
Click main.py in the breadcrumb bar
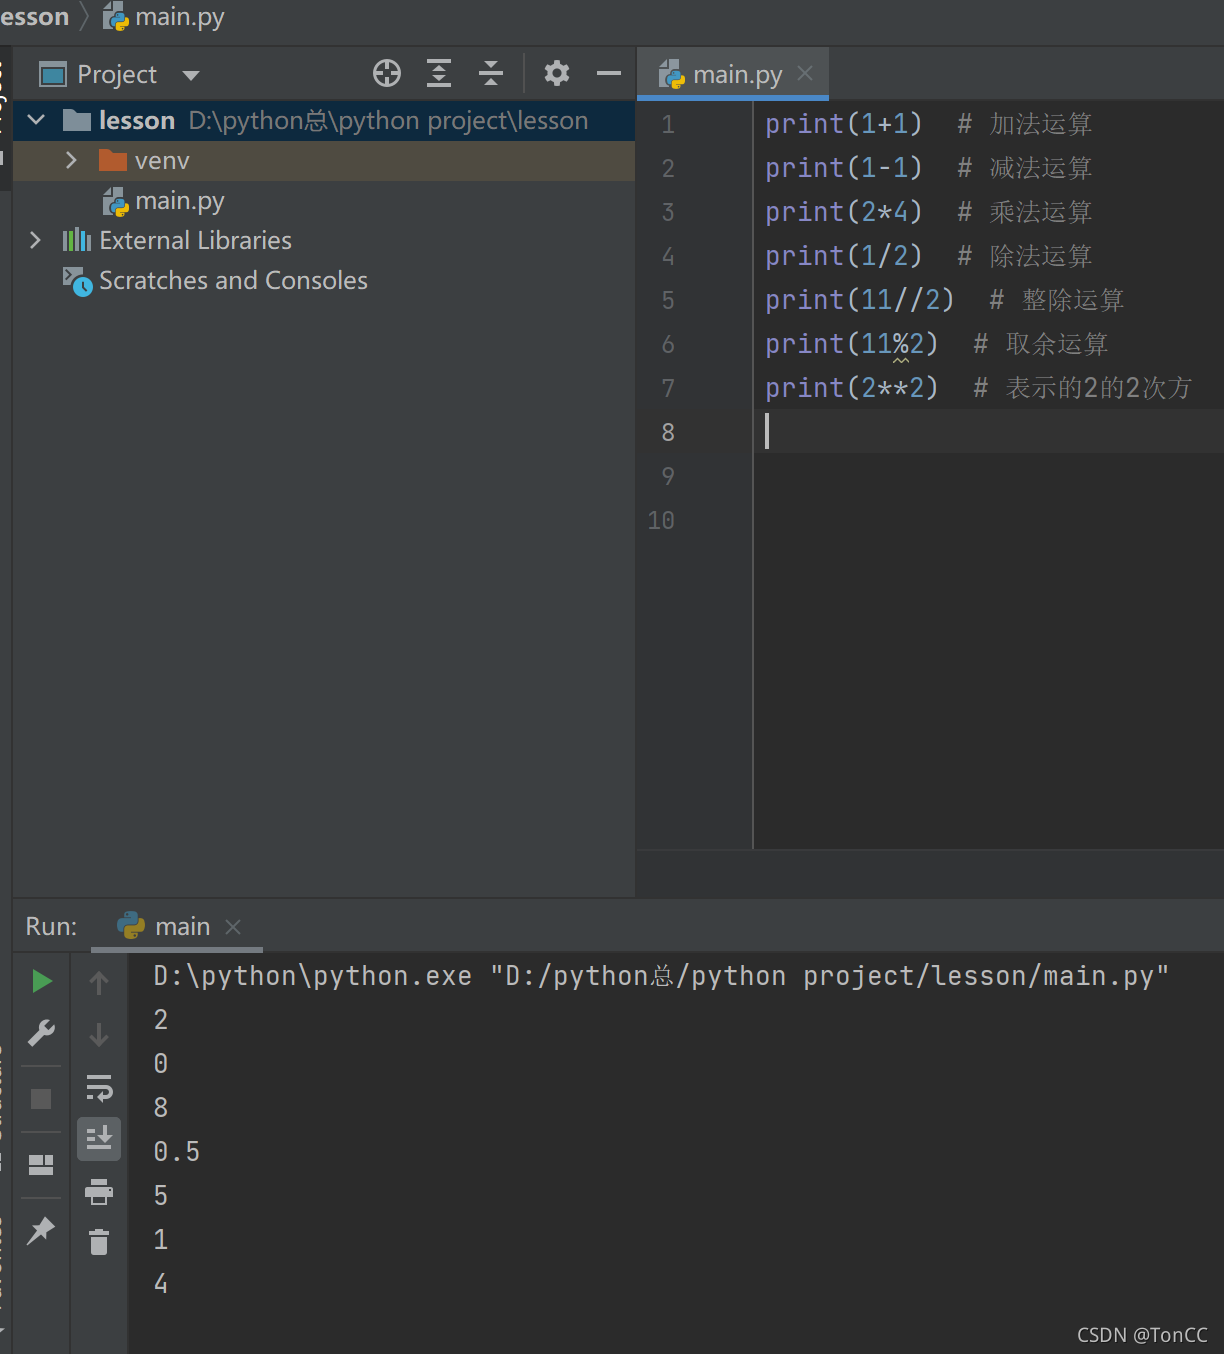(165, 17)
